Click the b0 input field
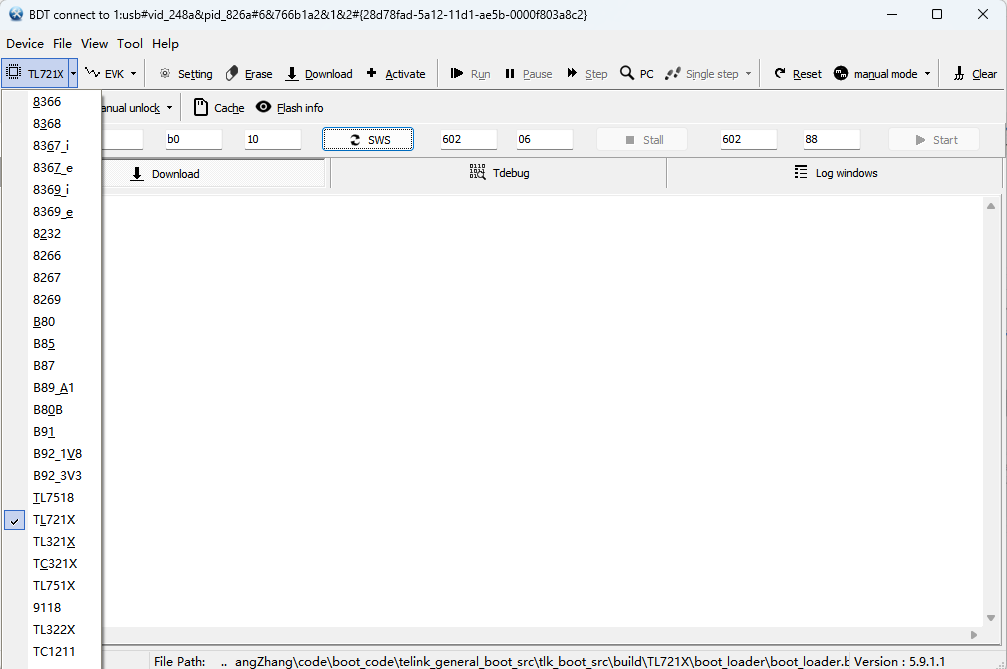The height and width of the screenshot is (669, 1007). (x=194, y=139)
